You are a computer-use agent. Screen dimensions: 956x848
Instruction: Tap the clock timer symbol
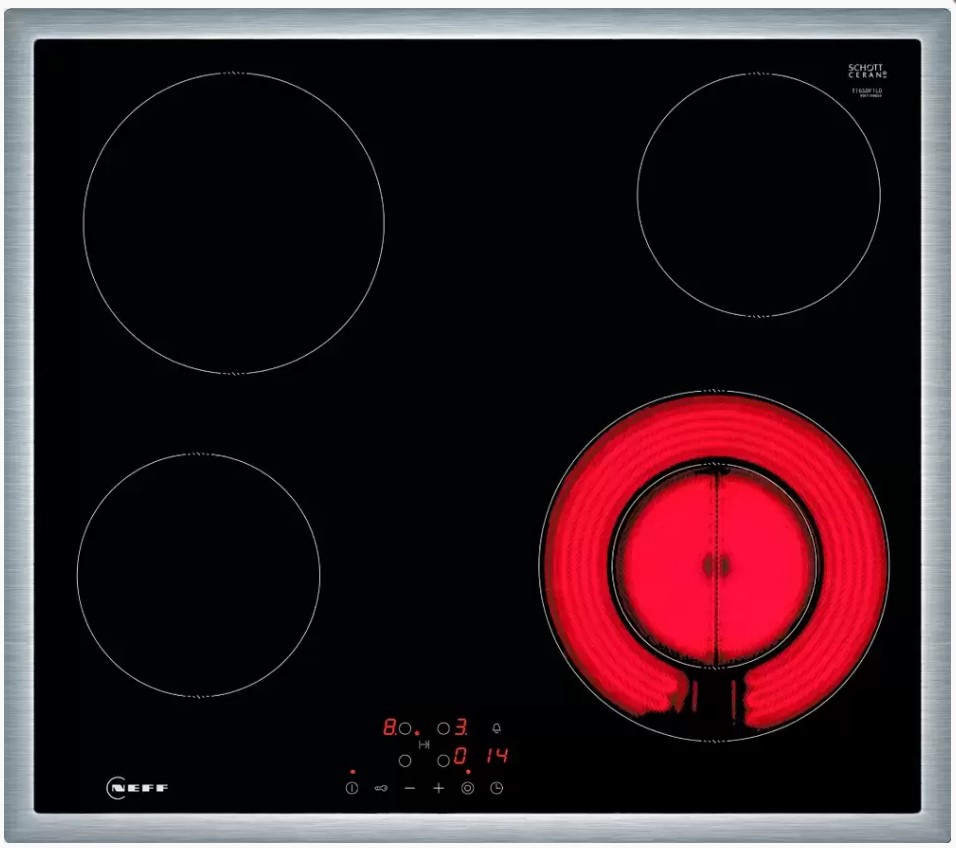497,788
